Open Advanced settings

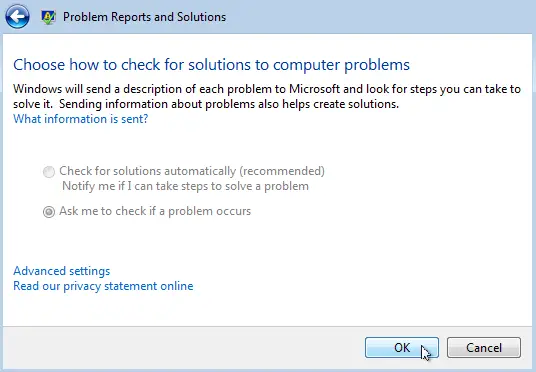pyautogui.click(x=62, y=271)
